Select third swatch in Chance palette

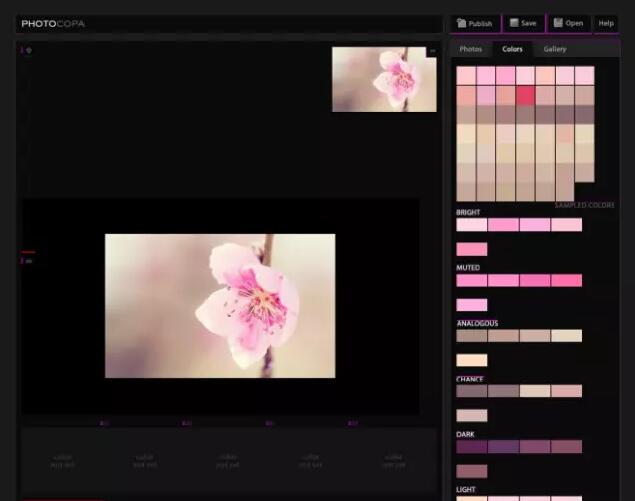click(x=535, y=391)
